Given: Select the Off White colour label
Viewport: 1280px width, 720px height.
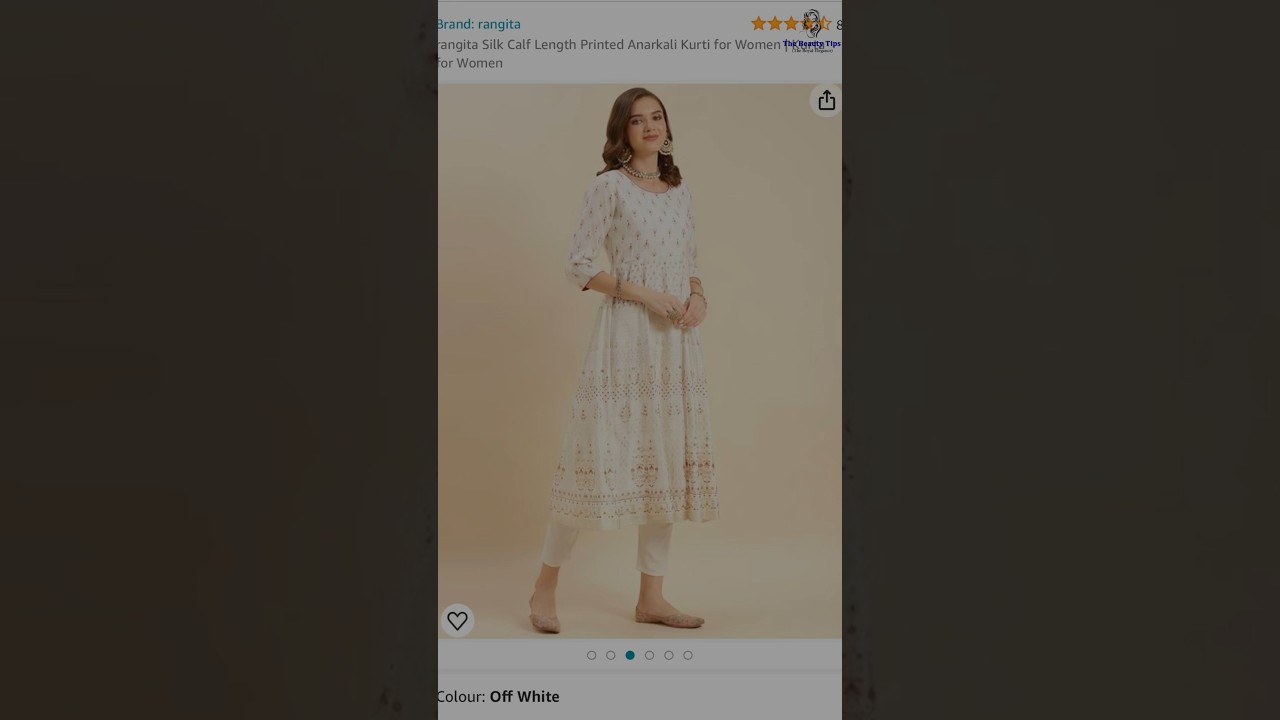Looking at the screenshot, I should tap(525, 696).
